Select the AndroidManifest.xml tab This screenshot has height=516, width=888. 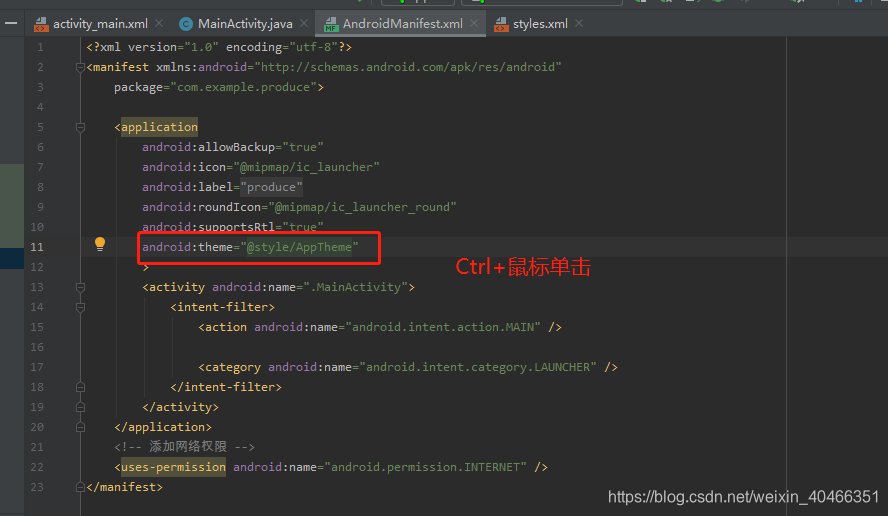click(402, 24)
